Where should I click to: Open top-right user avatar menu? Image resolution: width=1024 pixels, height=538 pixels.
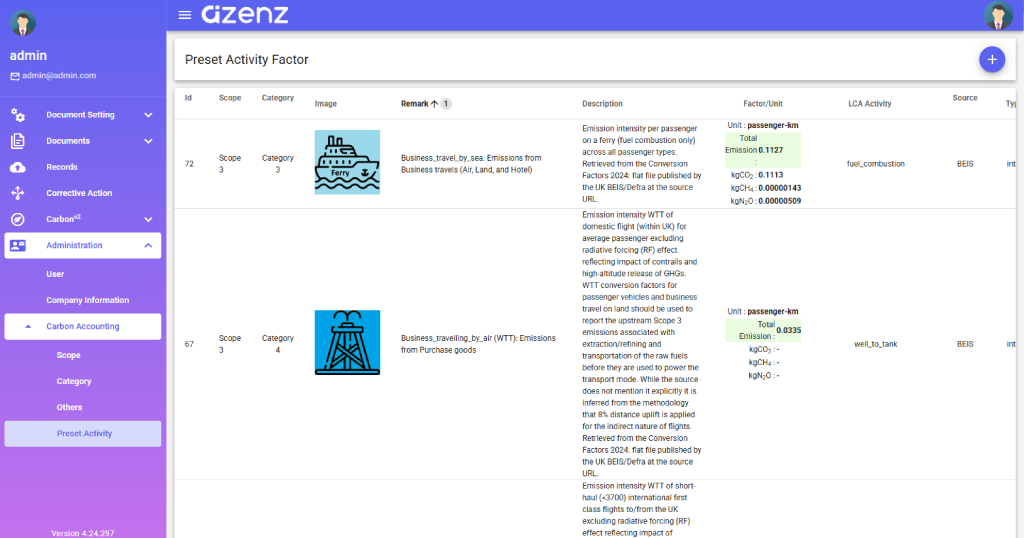(x=997, y=15)
